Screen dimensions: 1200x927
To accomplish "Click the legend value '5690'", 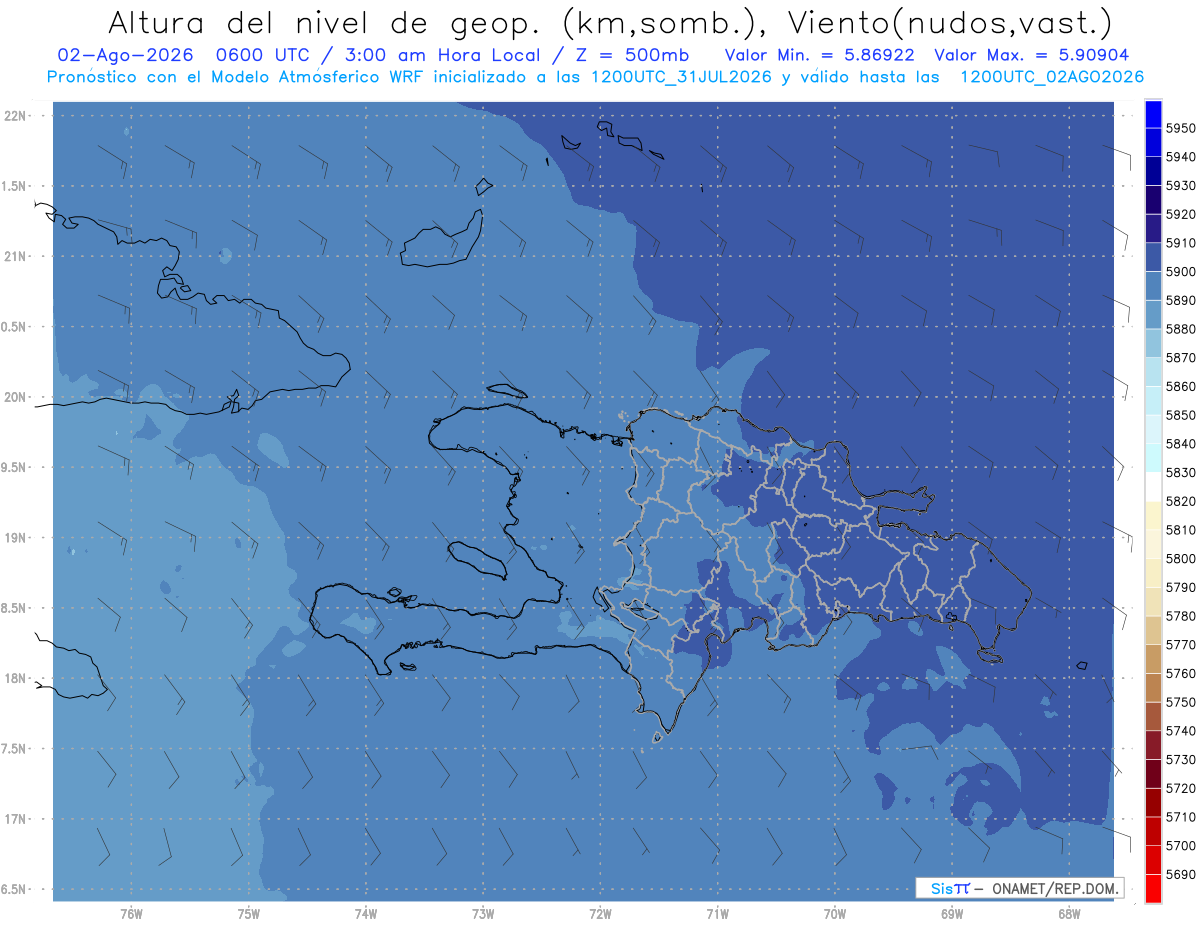I will coord(1181,874).
